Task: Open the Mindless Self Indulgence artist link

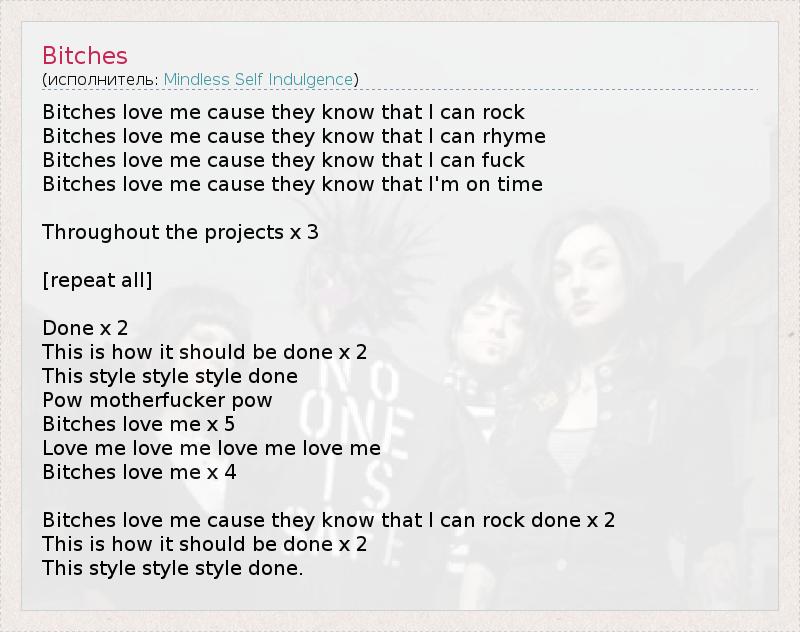Action: click(x=258, y=80)
